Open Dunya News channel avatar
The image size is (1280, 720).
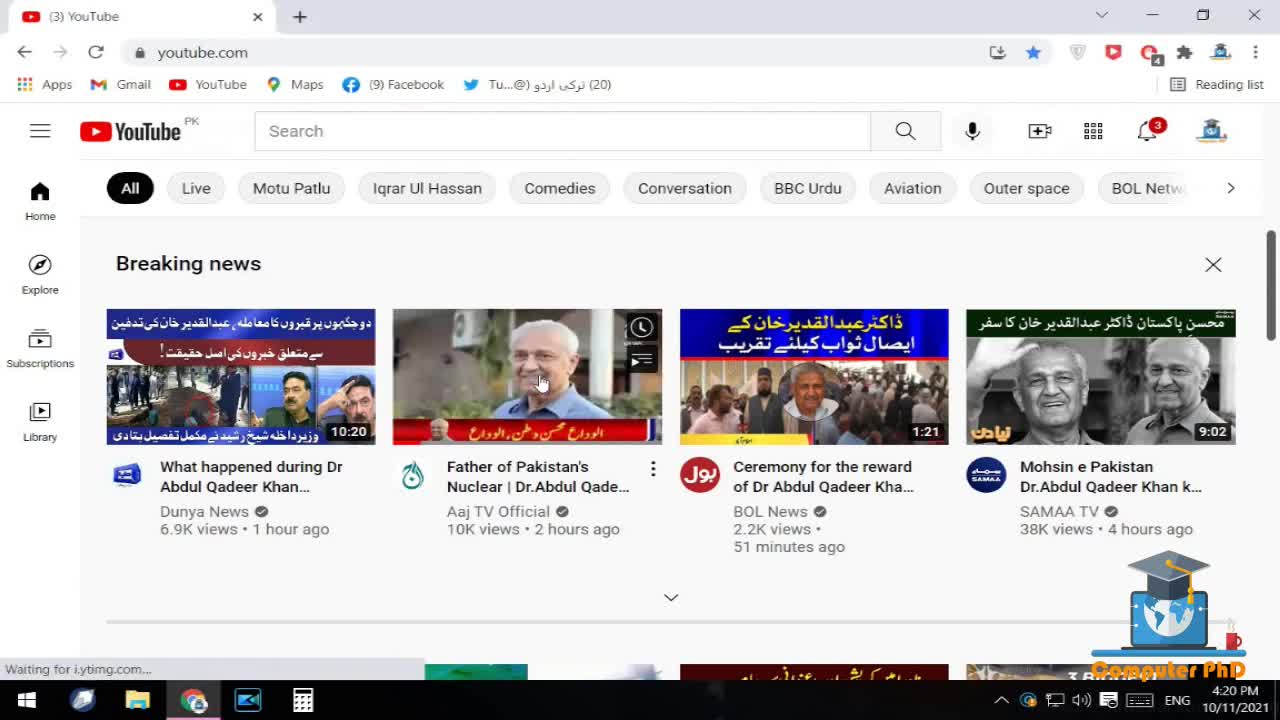(127, 475)
